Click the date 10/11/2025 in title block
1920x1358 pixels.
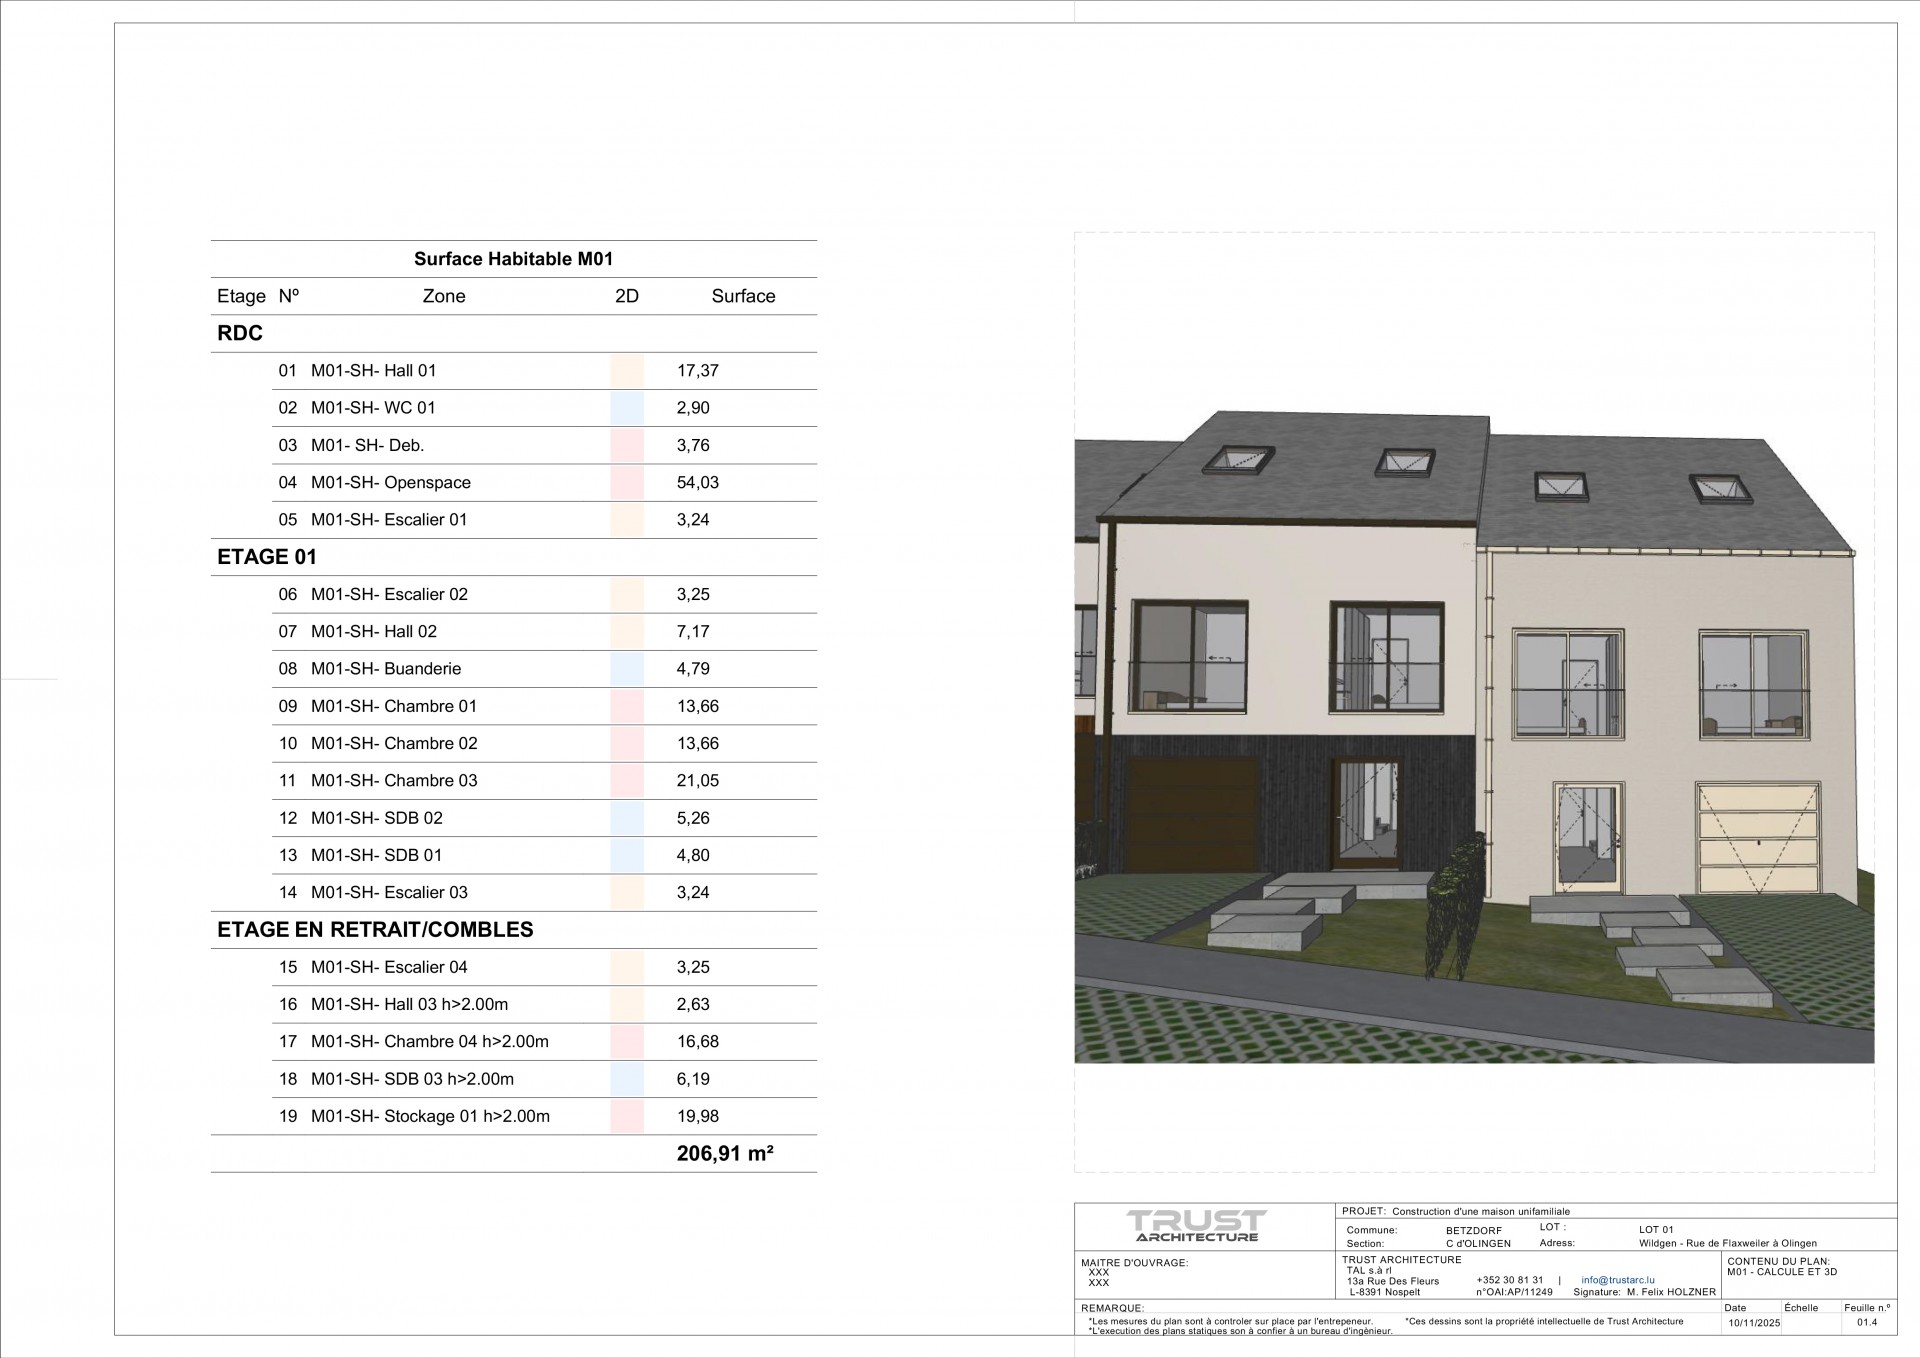1755,1323
